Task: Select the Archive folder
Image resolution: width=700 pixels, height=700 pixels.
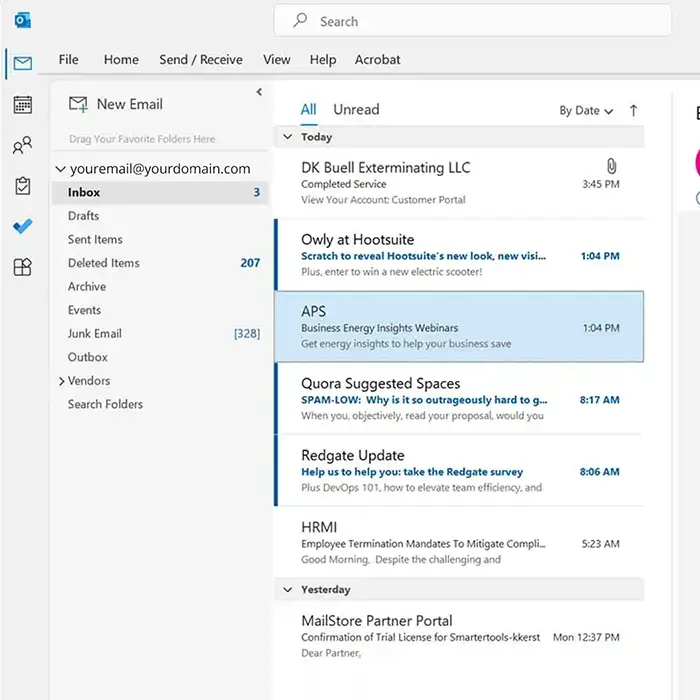Action: point(160,287)
